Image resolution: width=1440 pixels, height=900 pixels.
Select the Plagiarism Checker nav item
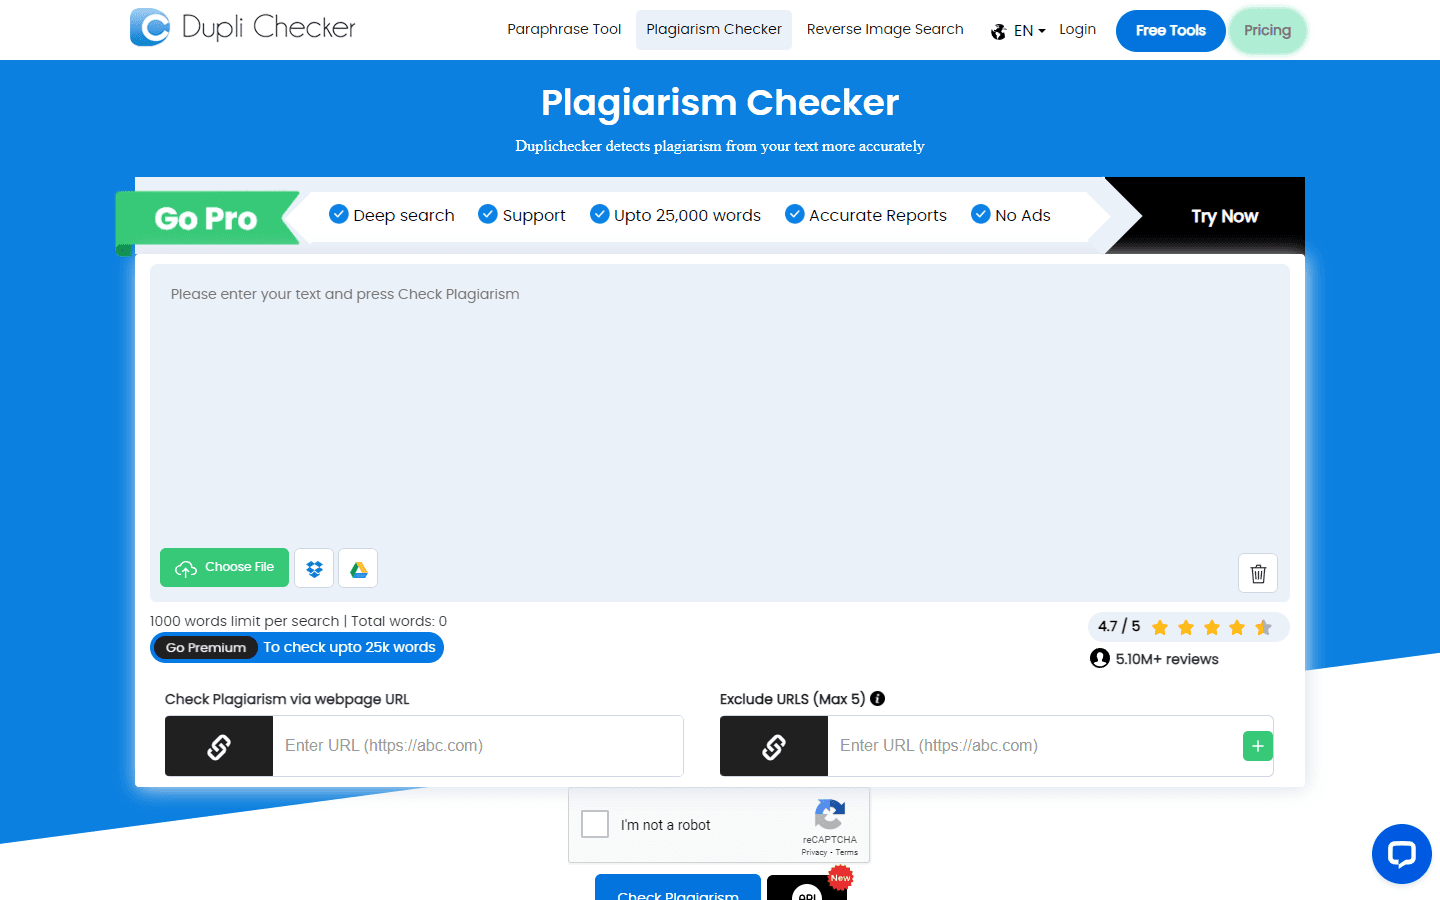(714, 30)
